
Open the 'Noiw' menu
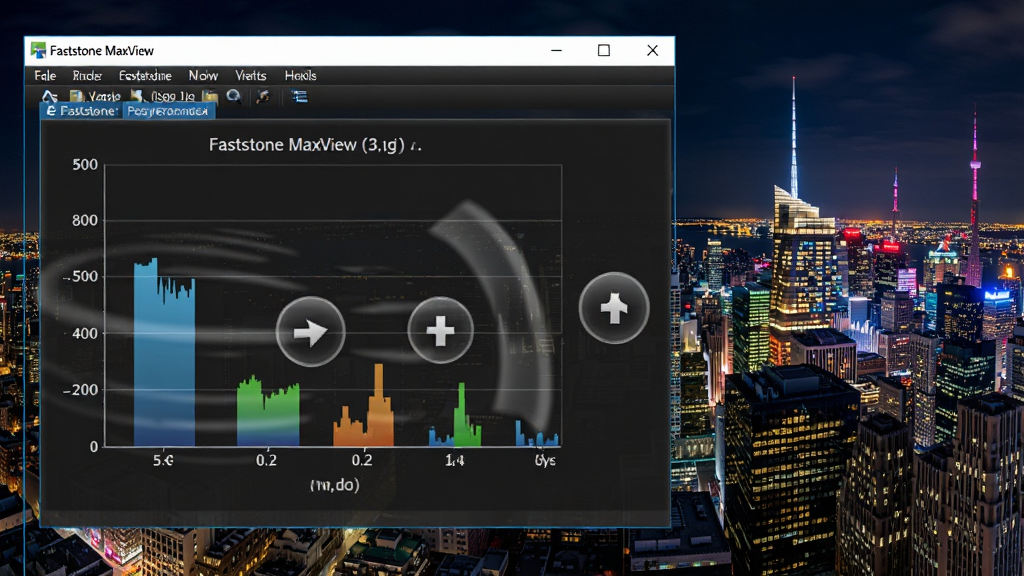pyautogui.click(x=203, y=76)
